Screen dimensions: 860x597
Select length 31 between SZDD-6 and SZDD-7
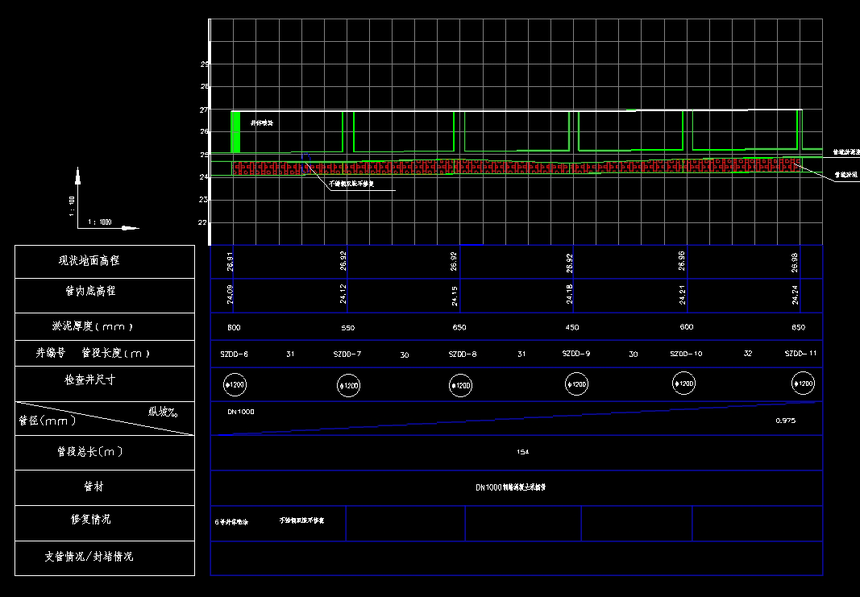(290, 354)
